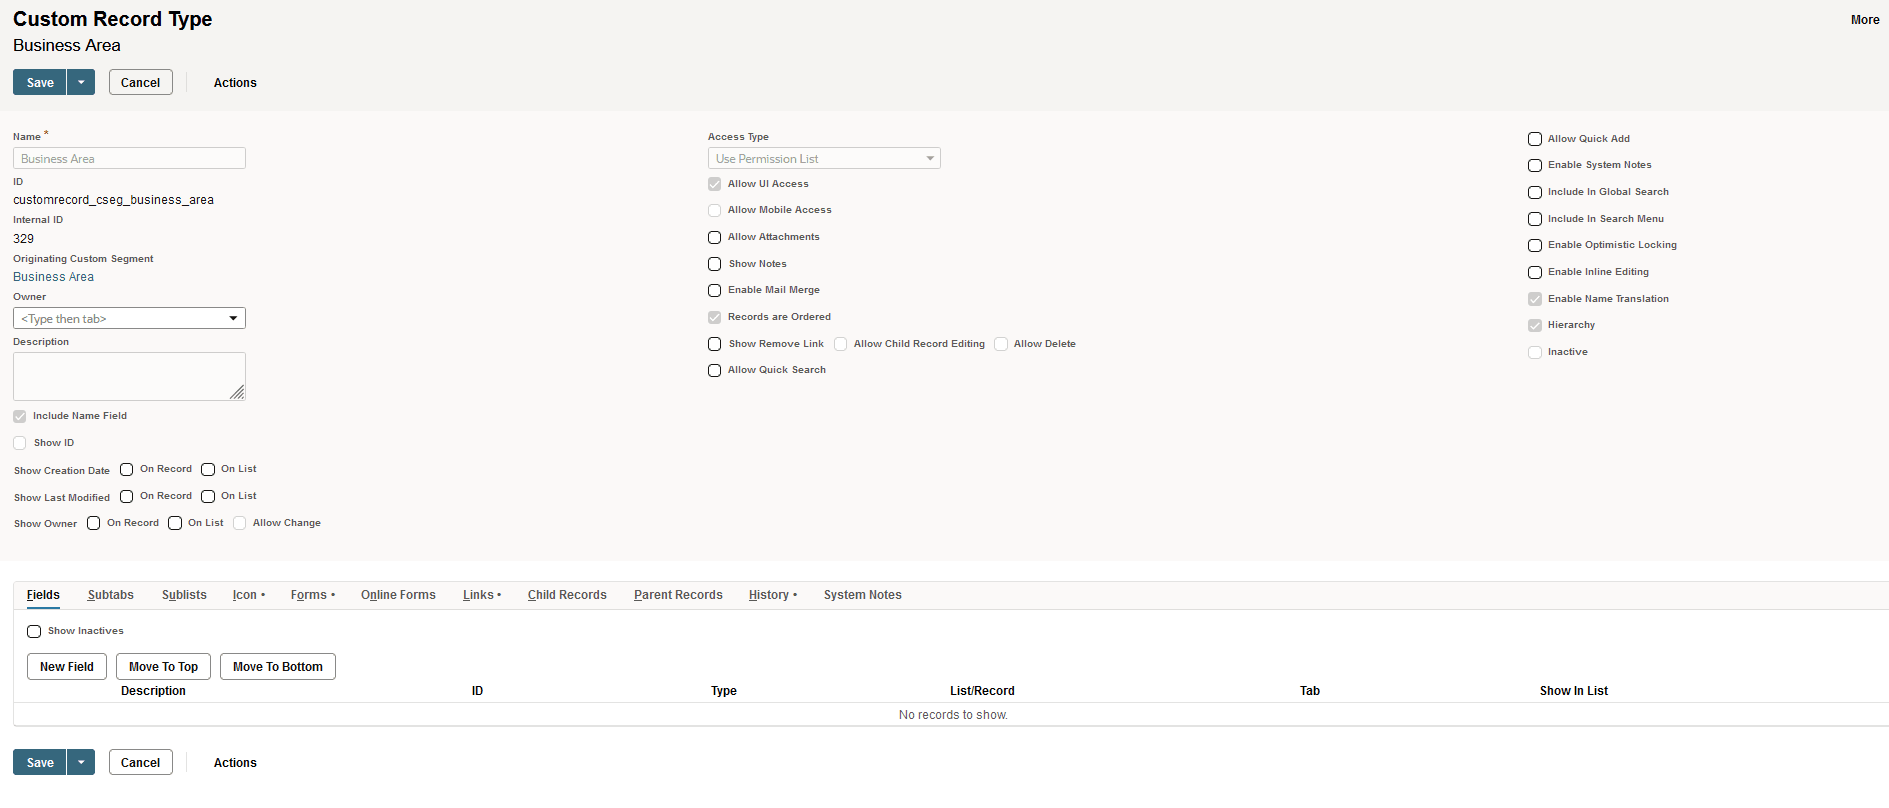Image resolution: width=1889 pixels, height=808 pixels.
Task: Click the Show In List column header
Action: pos(1574,691)
